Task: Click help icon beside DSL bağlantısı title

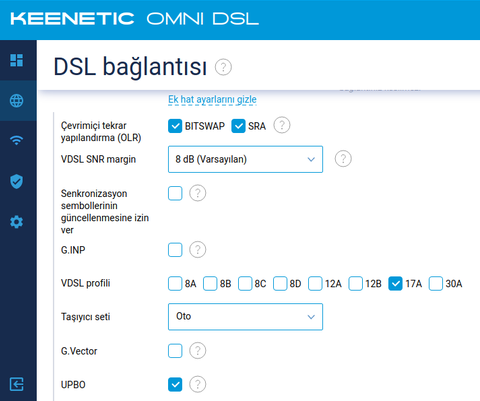Action: tap(223, 67)
